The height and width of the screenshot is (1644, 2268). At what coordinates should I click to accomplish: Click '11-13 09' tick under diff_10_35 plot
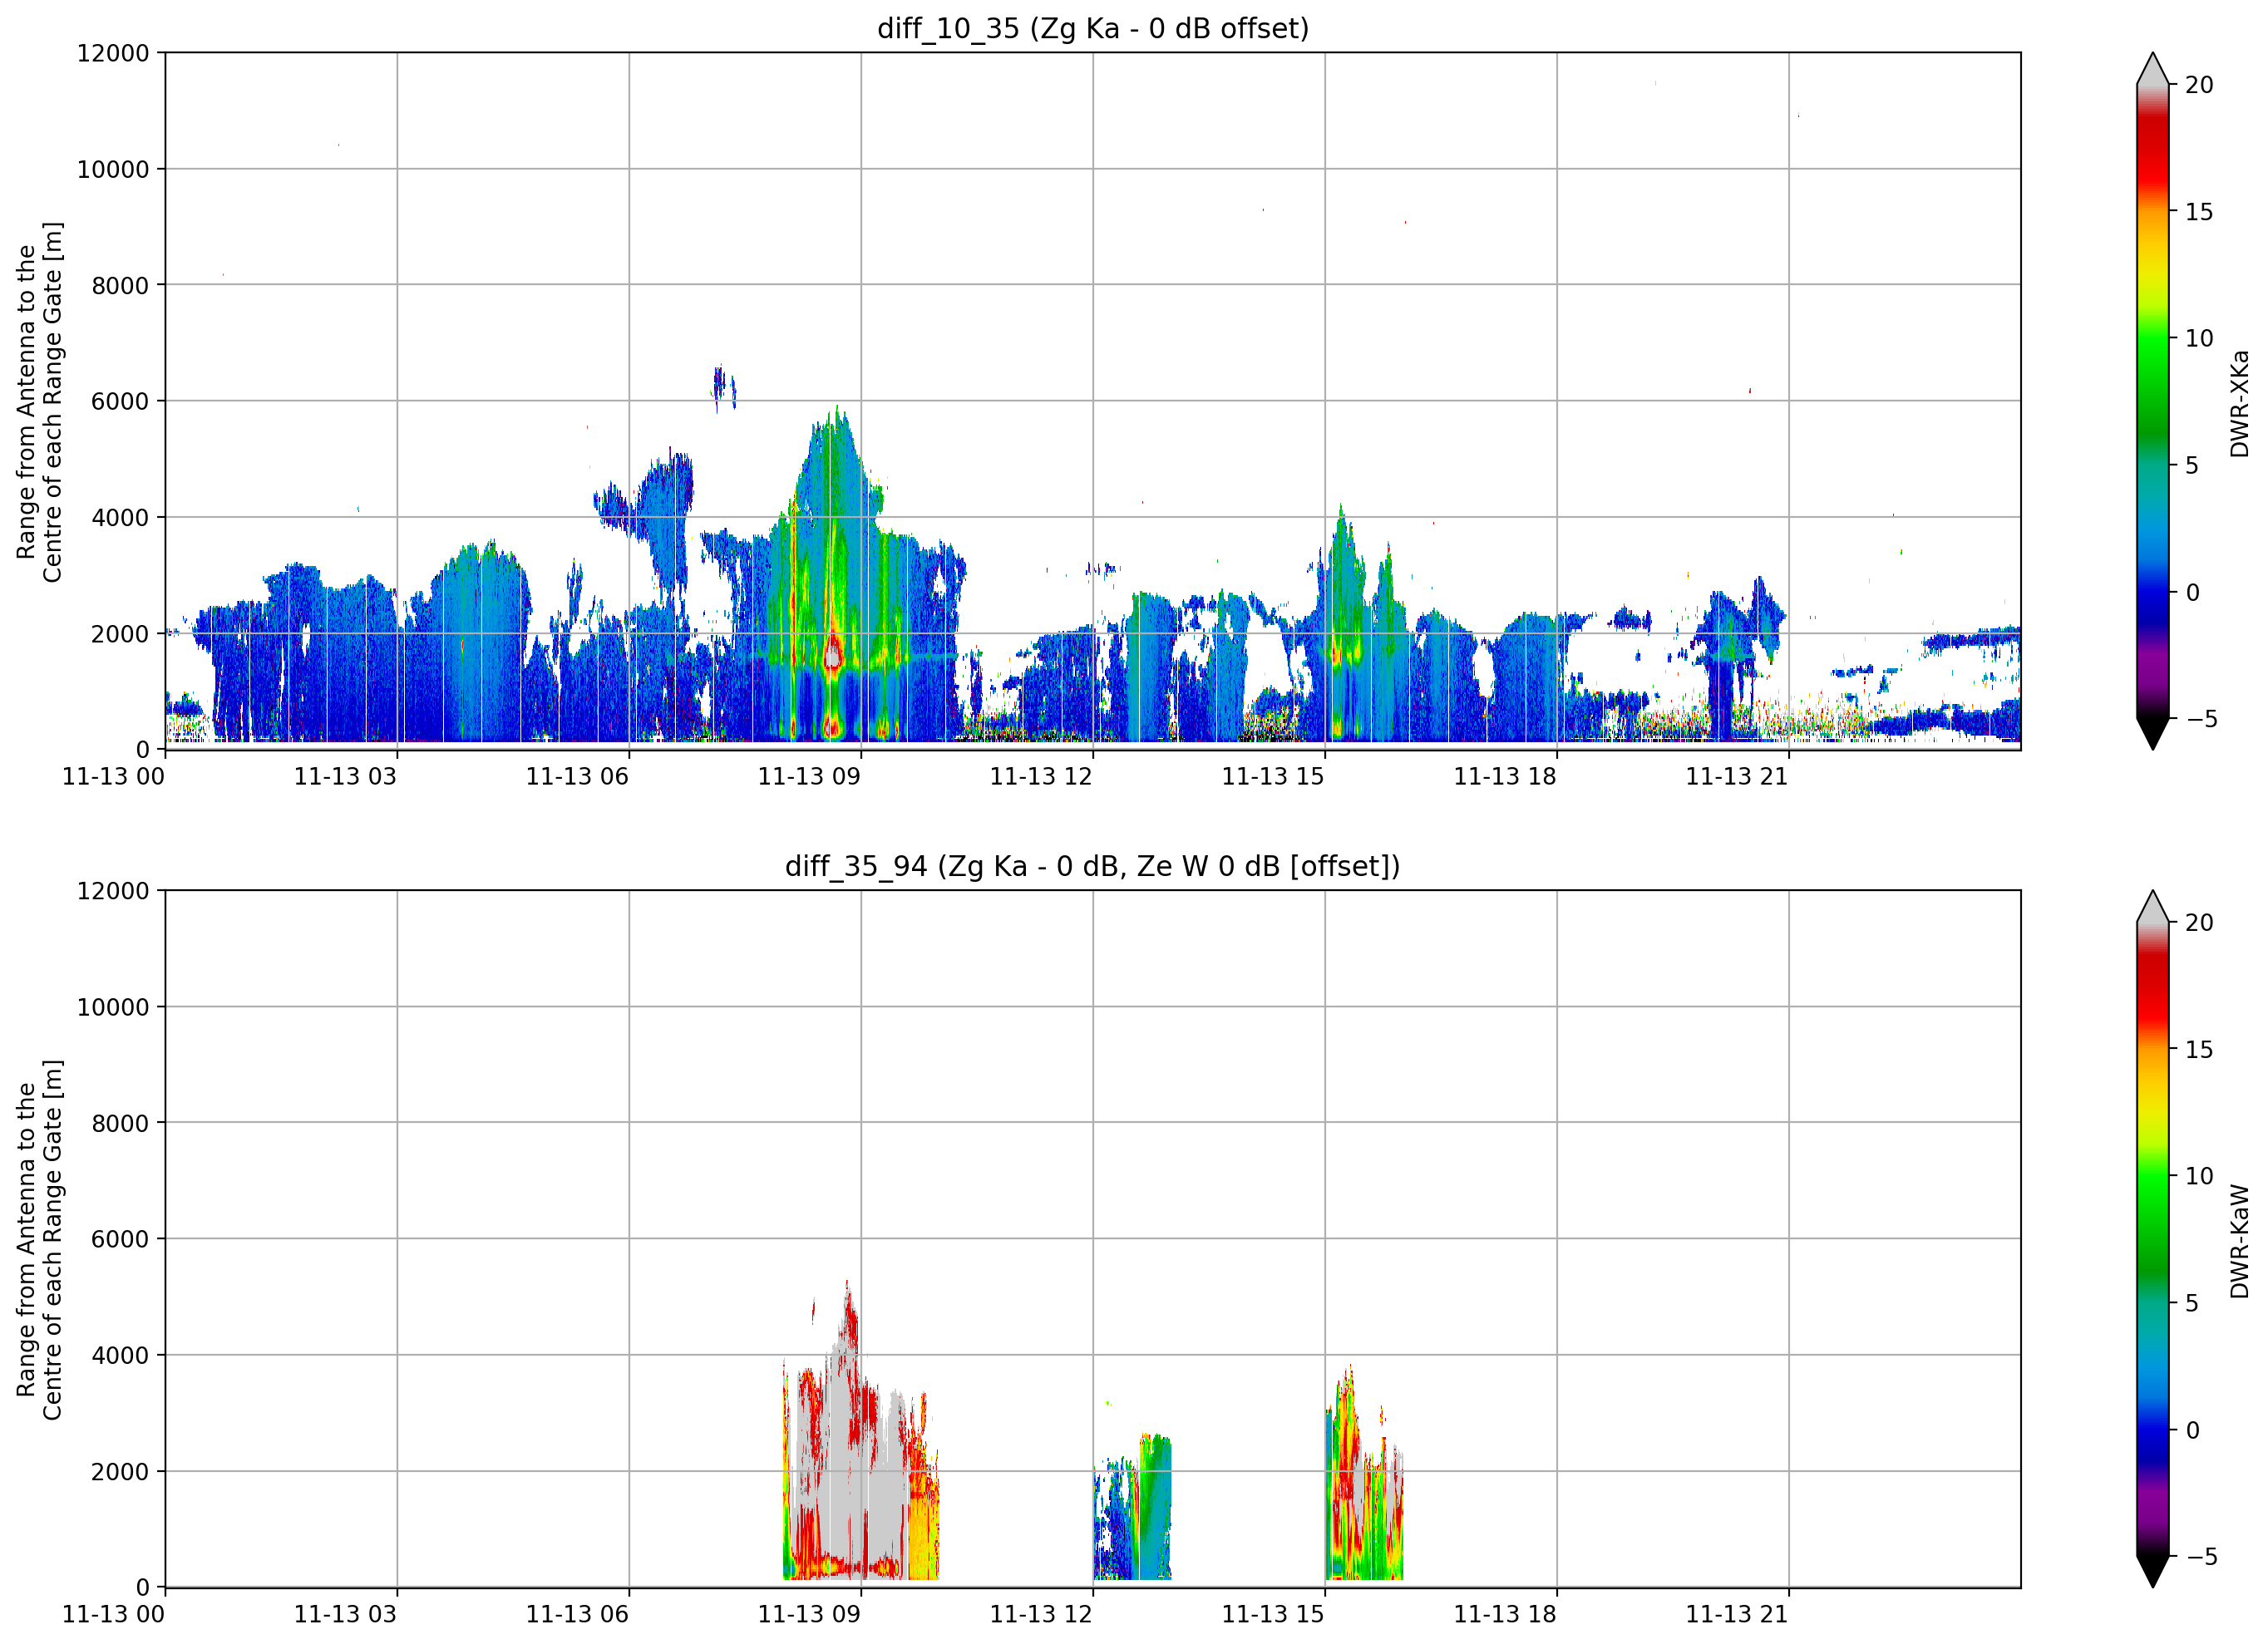[809, 777]
